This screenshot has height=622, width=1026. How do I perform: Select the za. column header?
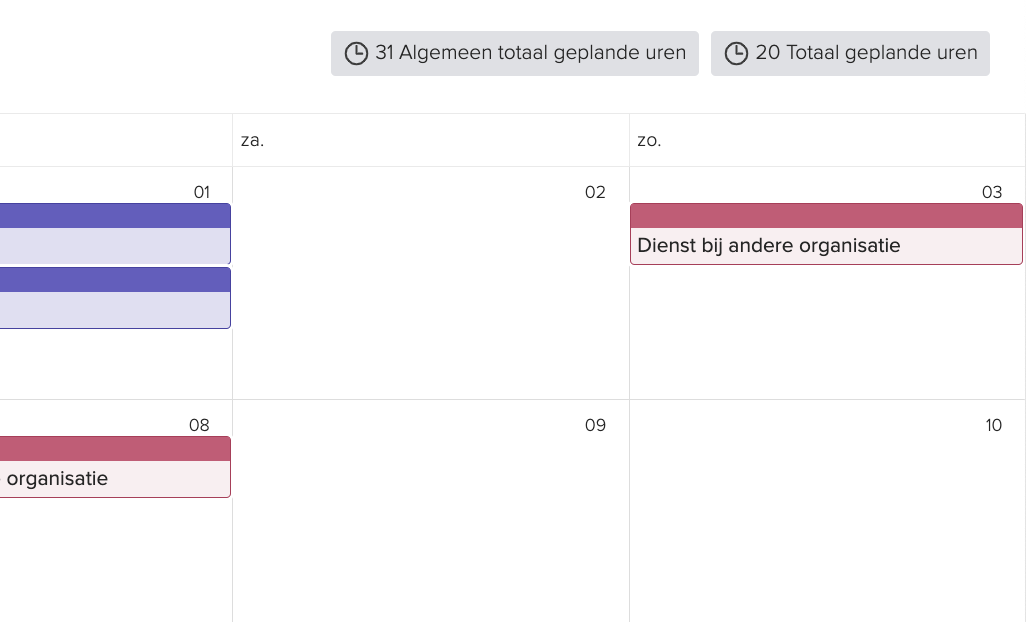[431, 140]
